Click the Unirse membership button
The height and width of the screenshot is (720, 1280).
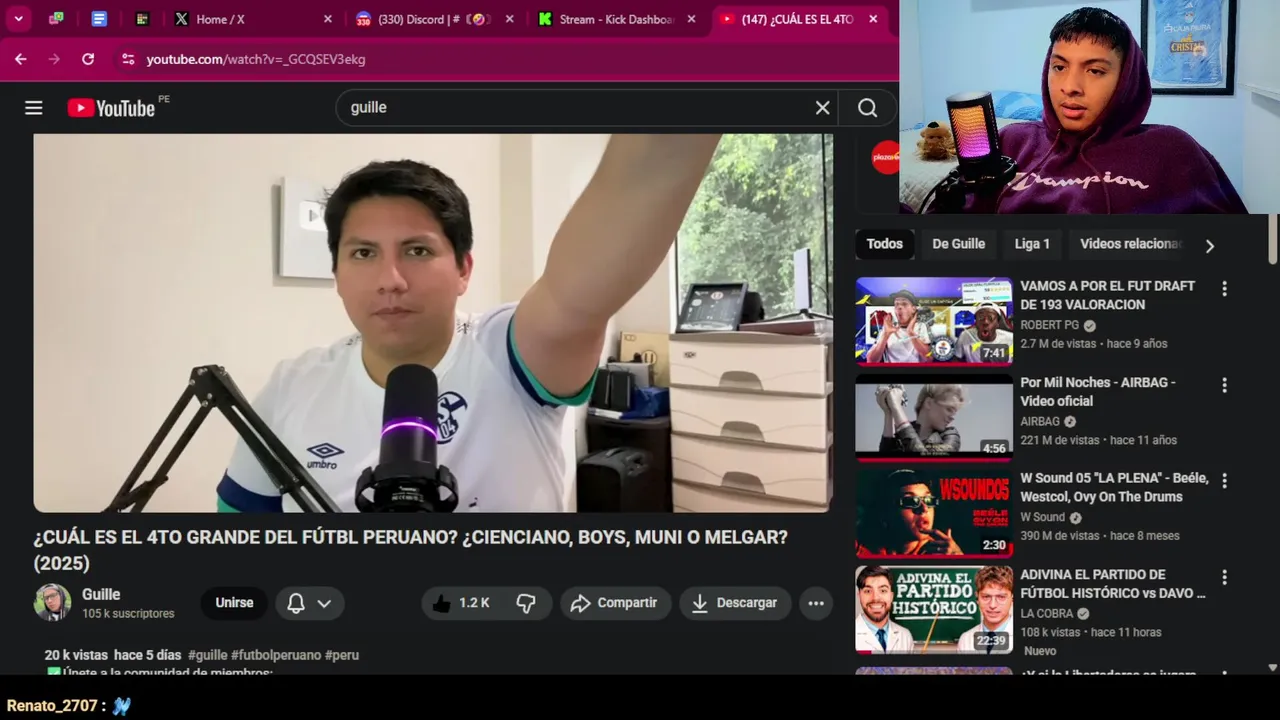click(x=234, y=603)
